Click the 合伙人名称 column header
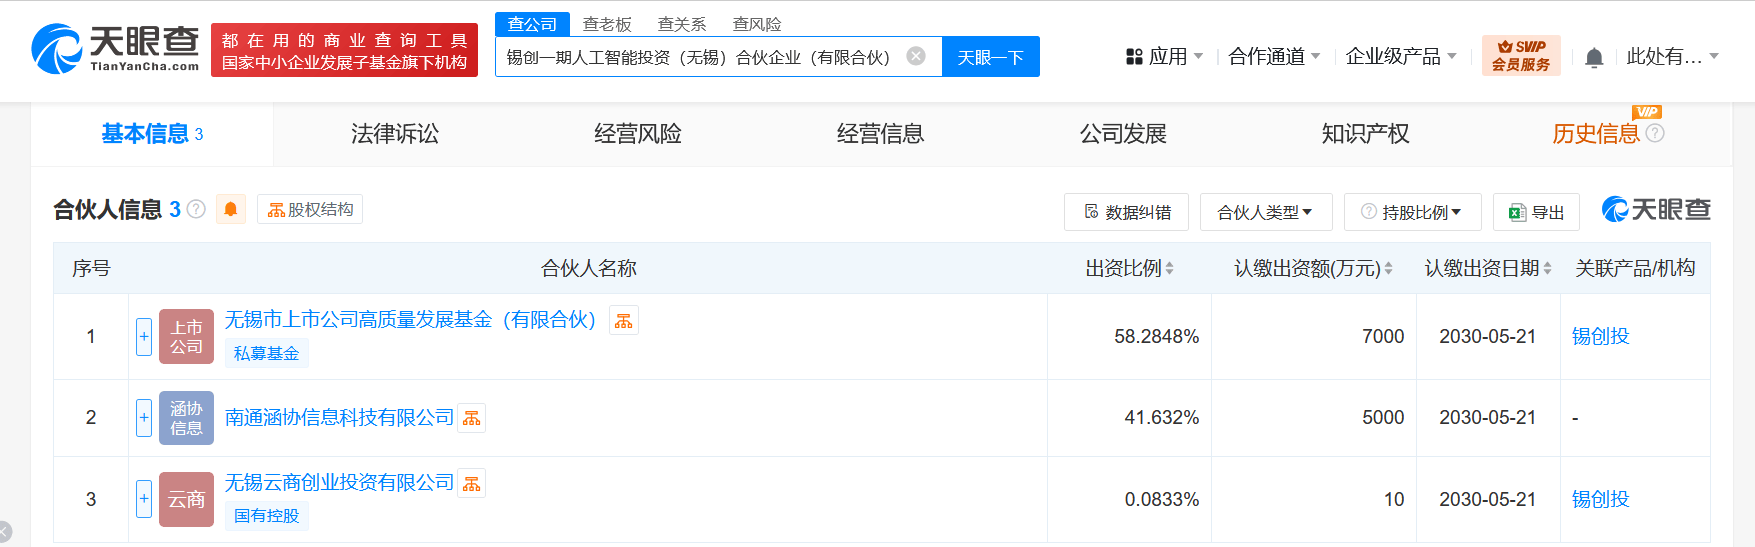 [588, 268]
